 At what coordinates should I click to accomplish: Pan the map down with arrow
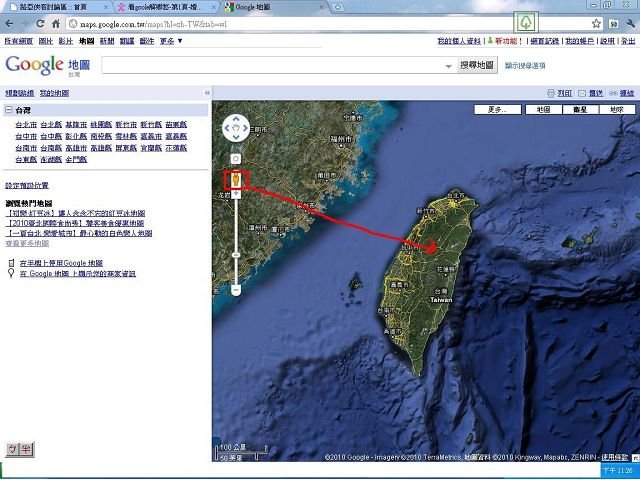click(x=236, y=138)
